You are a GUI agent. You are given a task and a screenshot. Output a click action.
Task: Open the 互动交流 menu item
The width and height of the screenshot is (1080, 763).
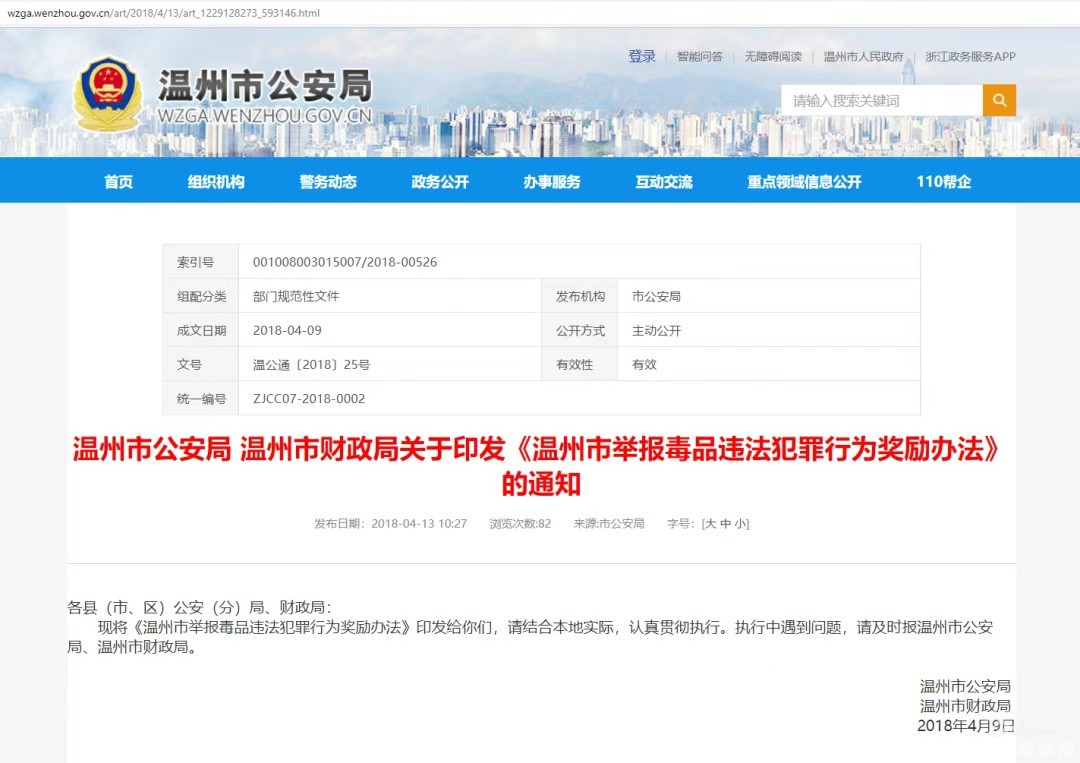664,182
